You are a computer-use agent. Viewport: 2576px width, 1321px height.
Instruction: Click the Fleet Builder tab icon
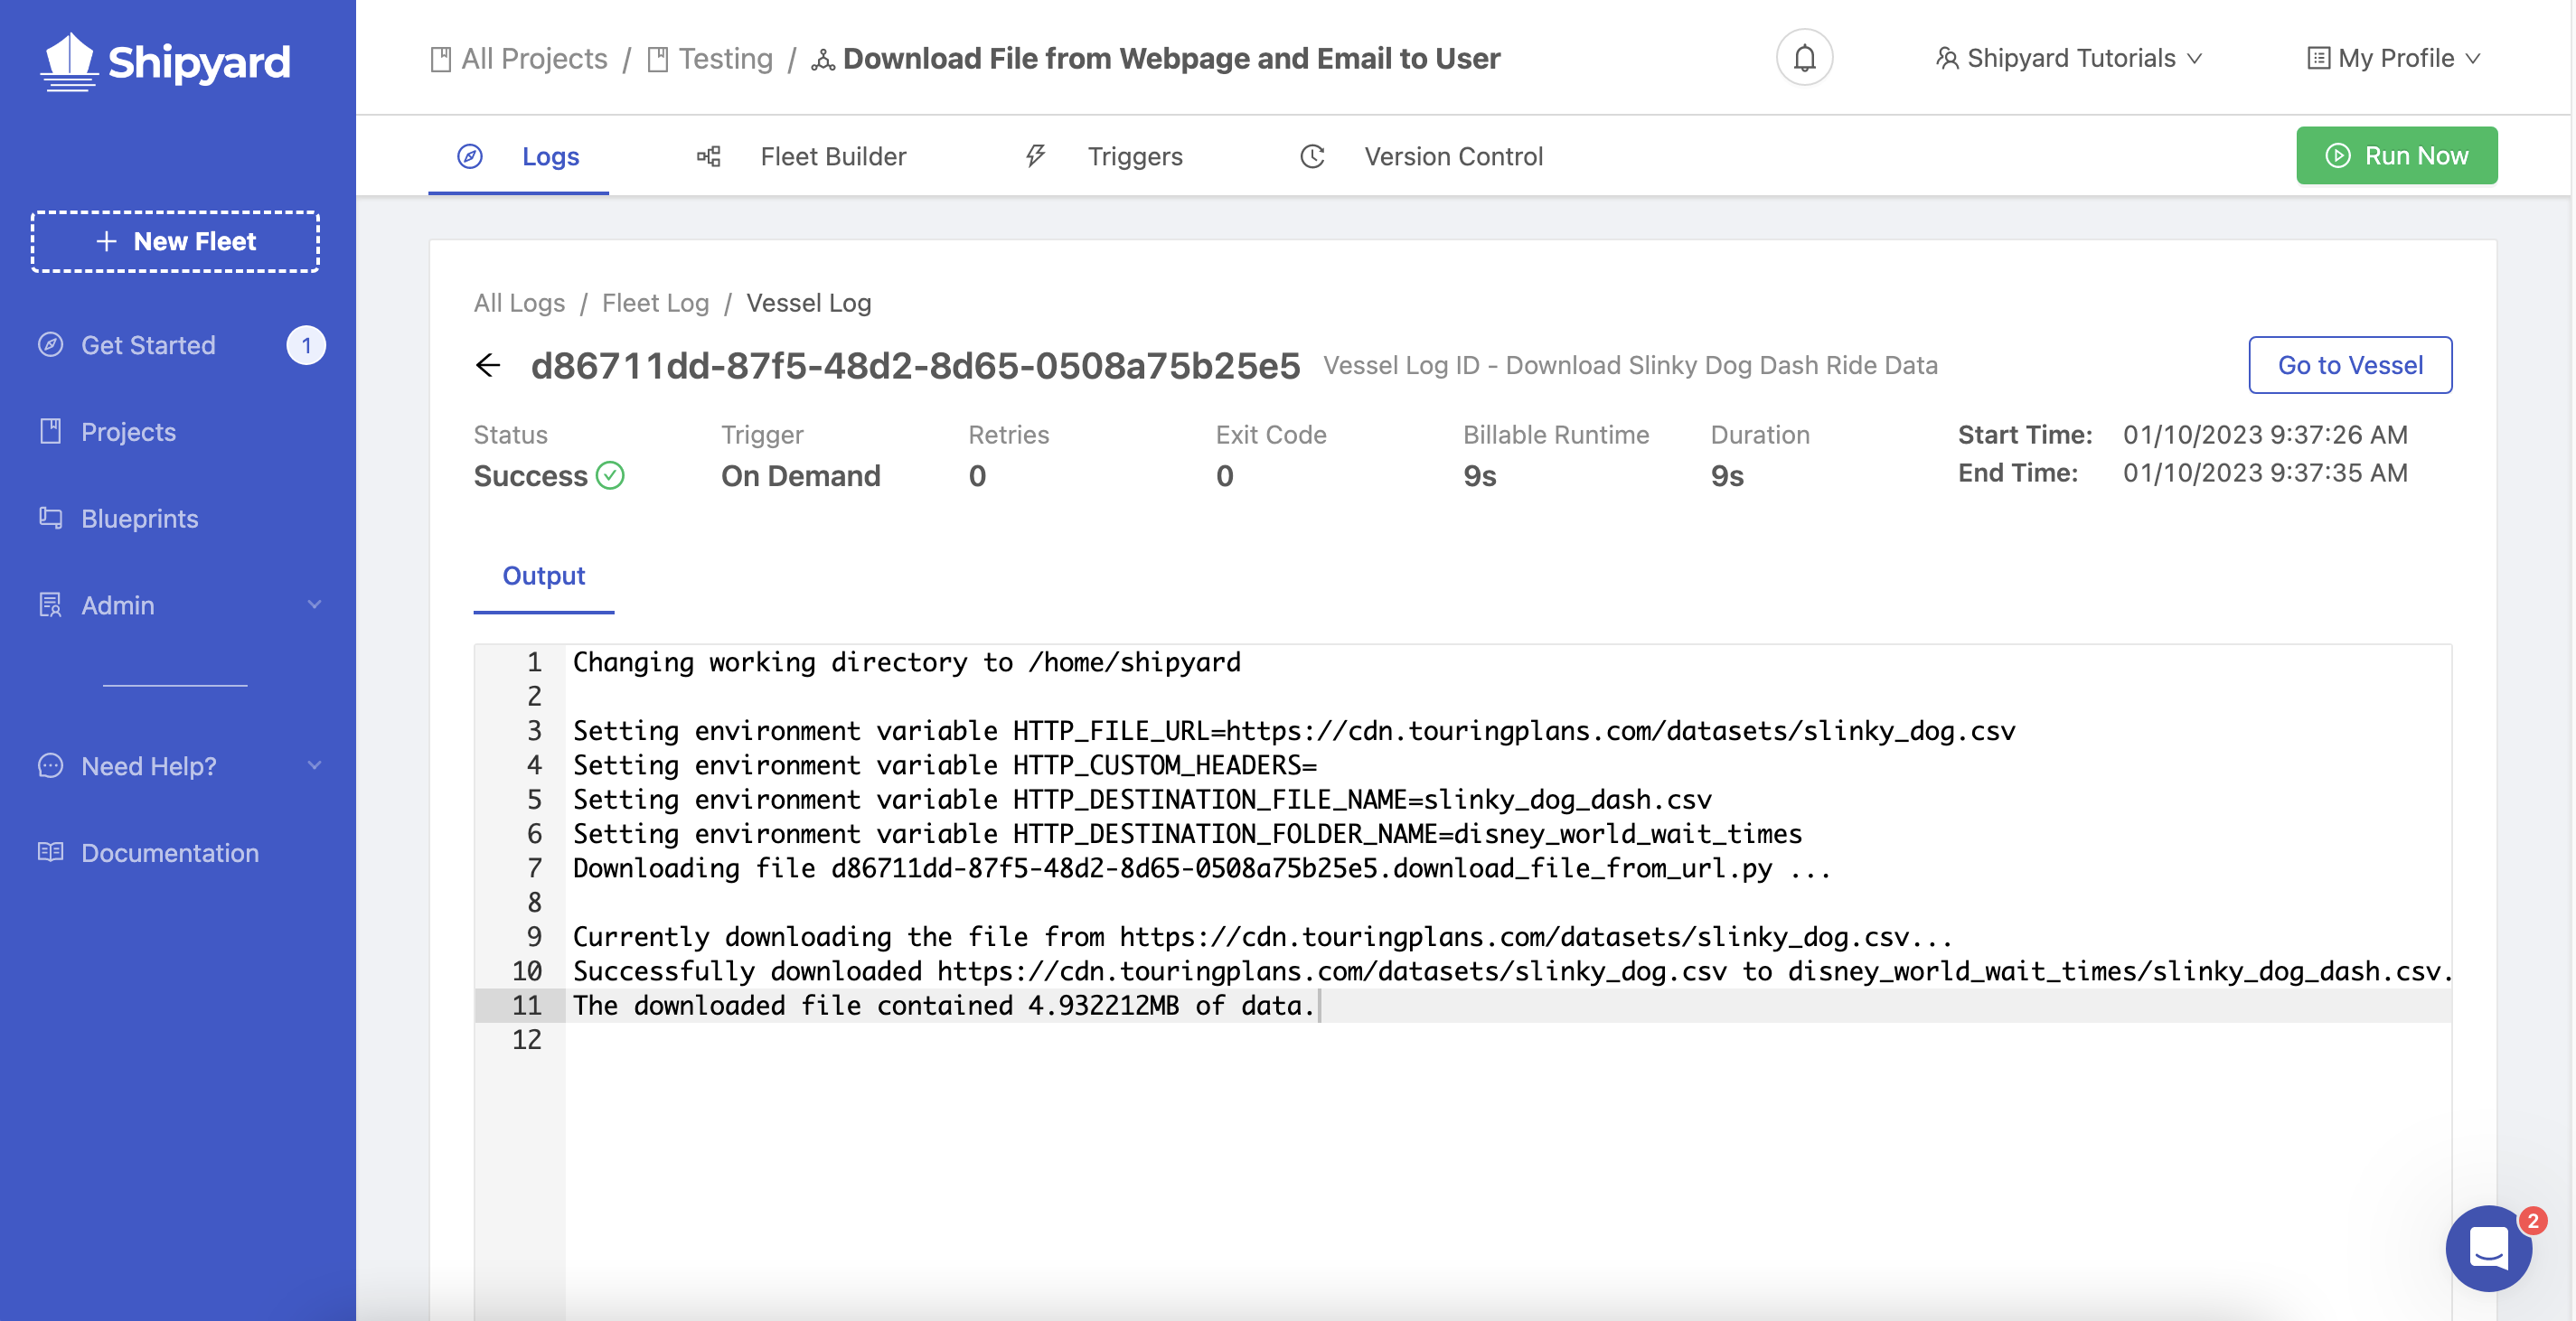point(708,155)
